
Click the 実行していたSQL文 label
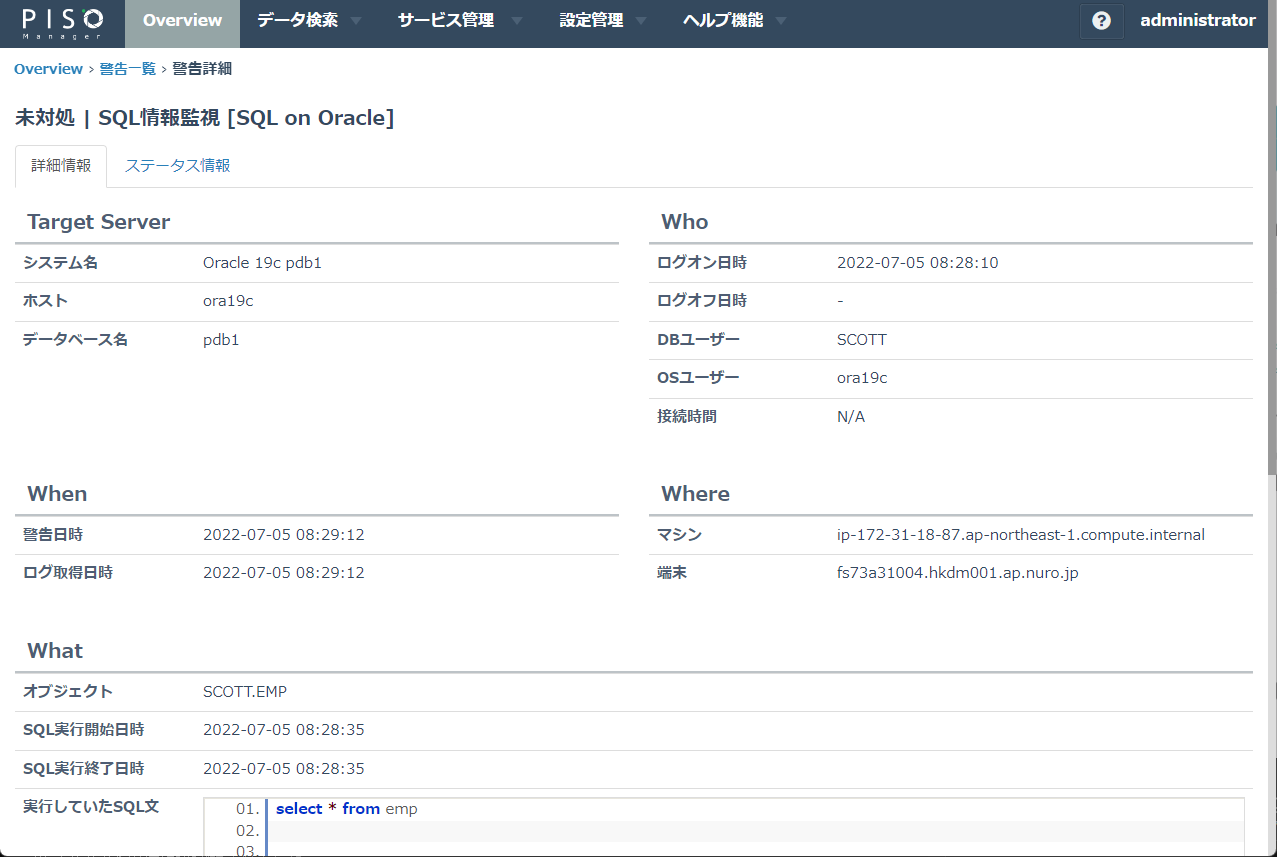pyautogui.click(x=91, y=806)
